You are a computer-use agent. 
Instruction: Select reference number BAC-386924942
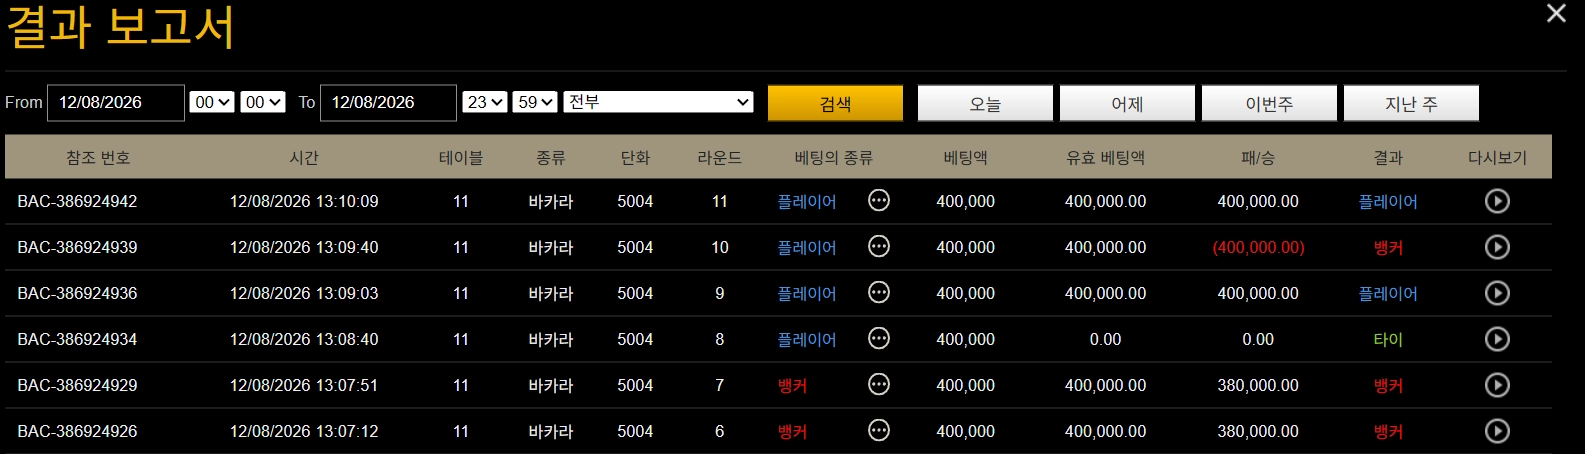[x=77, y=201]
